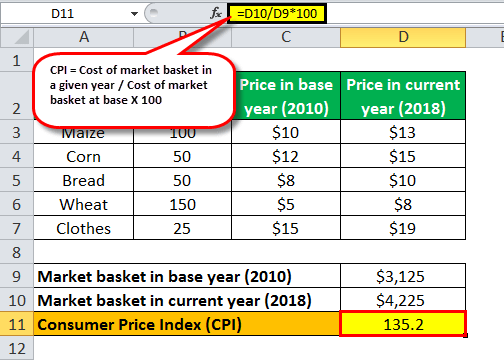Click the $4,225 cell
The image size is (504, 360).
tap(403, 300)
